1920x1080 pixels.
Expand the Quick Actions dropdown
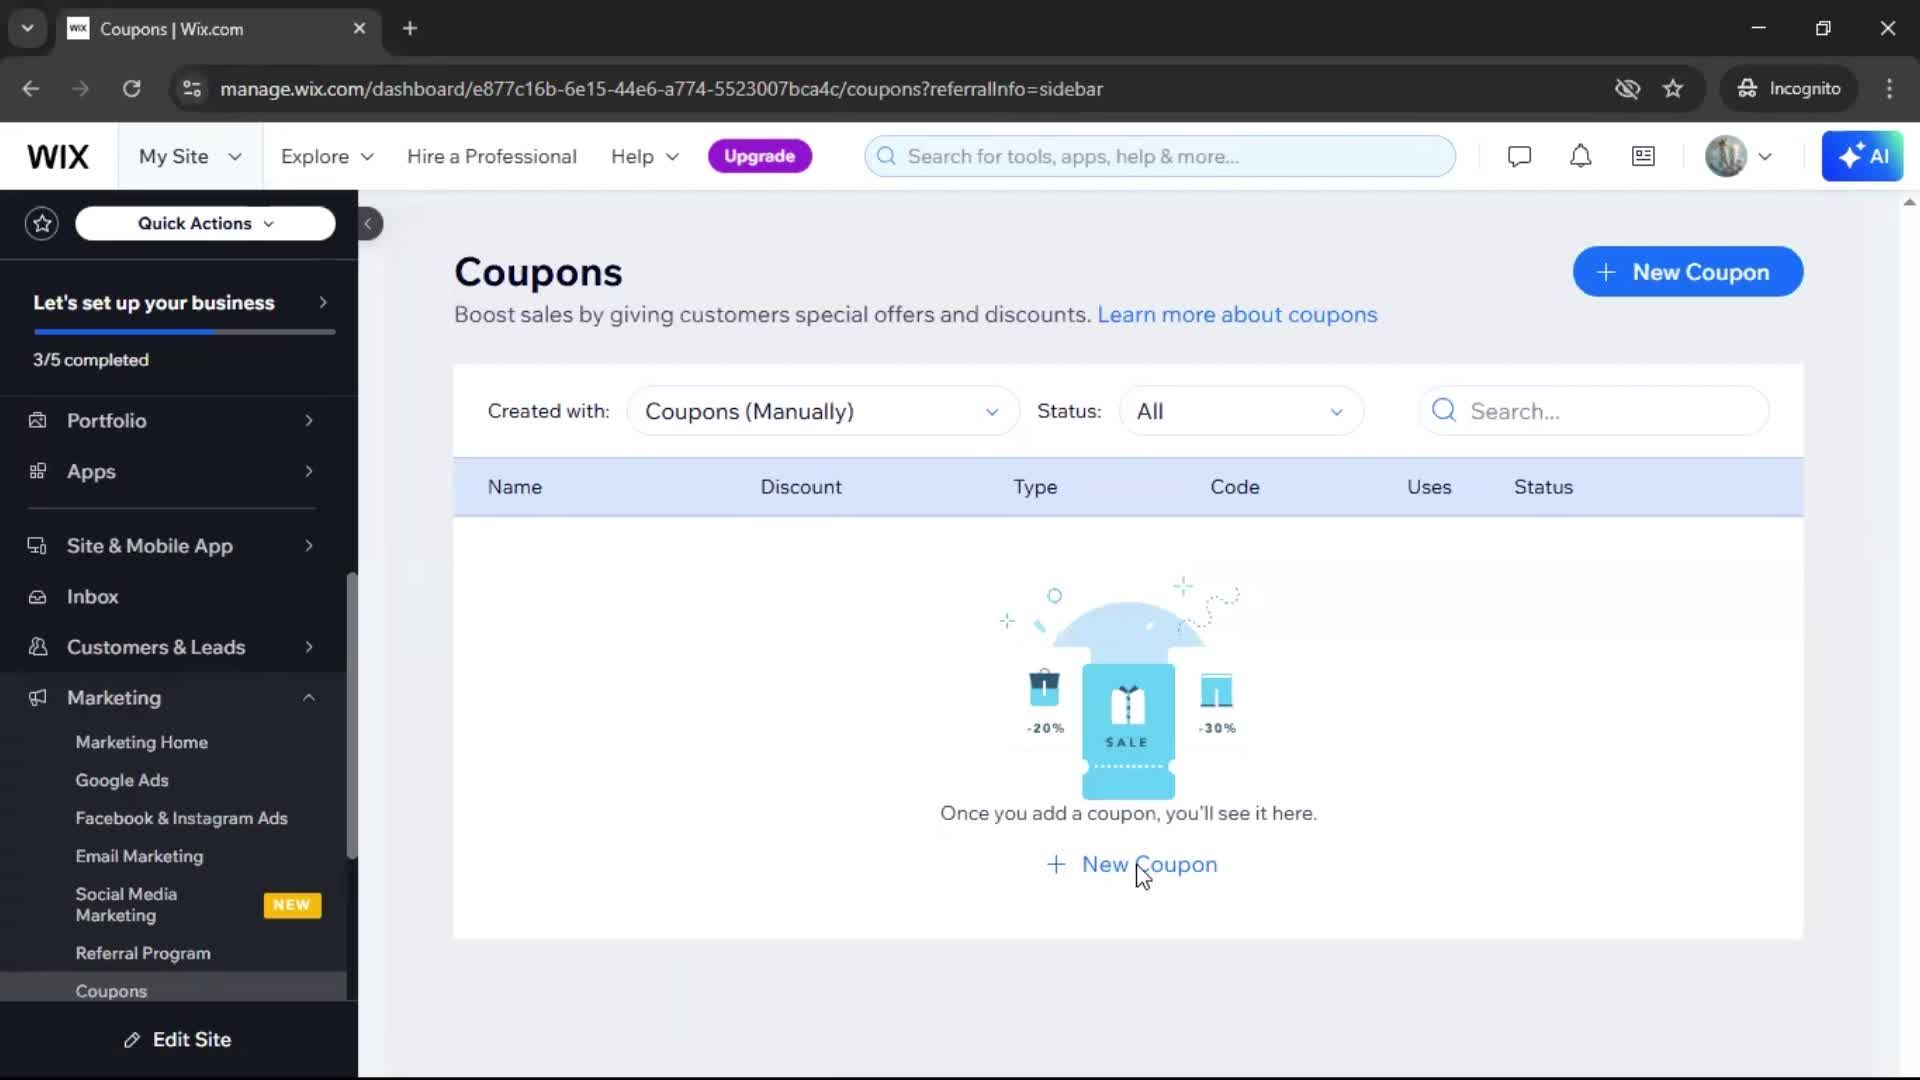click(205, 223)
